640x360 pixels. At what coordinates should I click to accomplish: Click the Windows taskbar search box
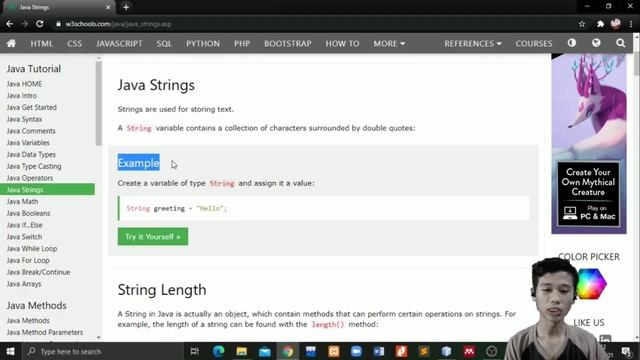(x=102, y=351)
